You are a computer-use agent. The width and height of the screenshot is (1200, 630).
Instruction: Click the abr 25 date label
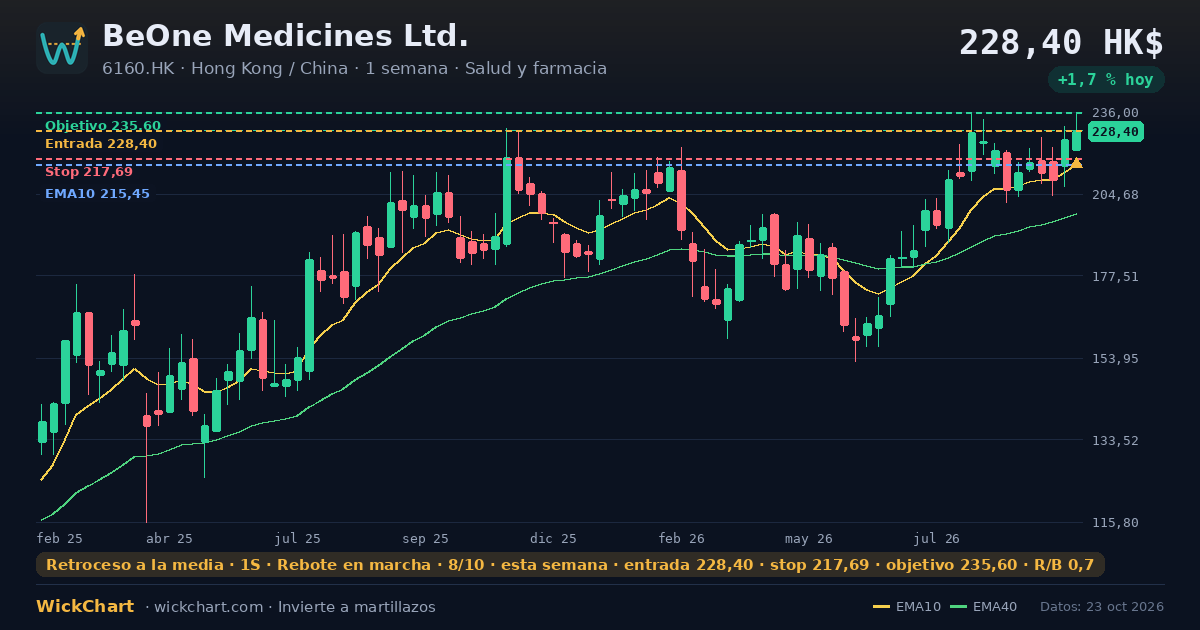(x=169, y=538)
